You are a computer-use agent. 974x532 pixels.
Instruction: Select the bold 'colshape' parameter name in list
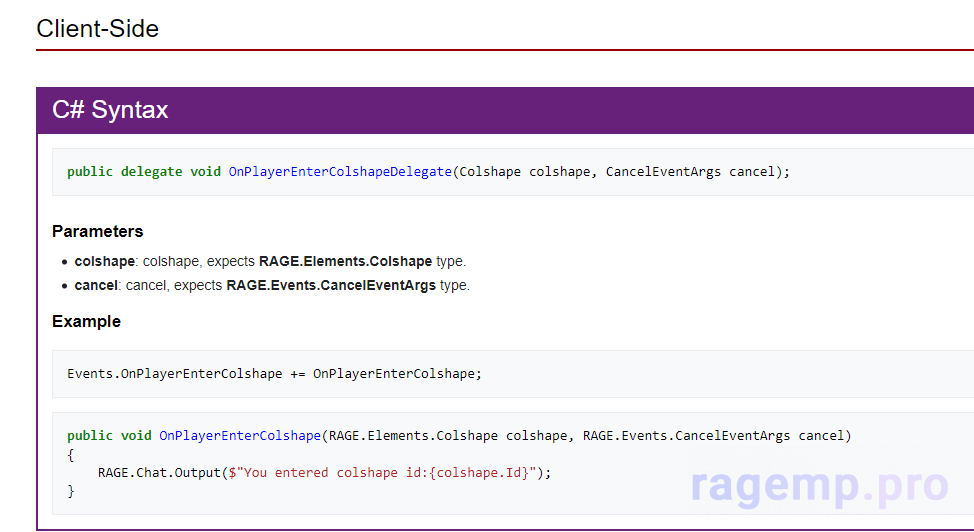(x=104, y=261)
